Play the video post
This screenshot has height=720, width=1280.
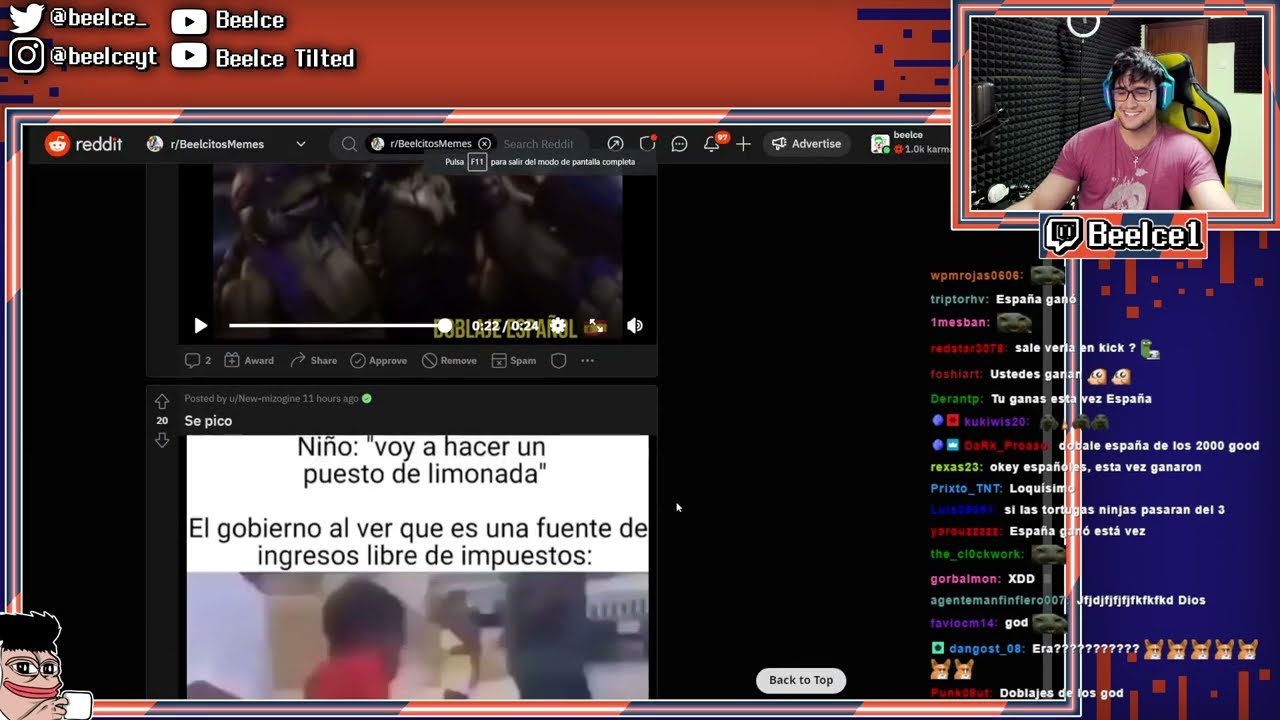(200, 325)
